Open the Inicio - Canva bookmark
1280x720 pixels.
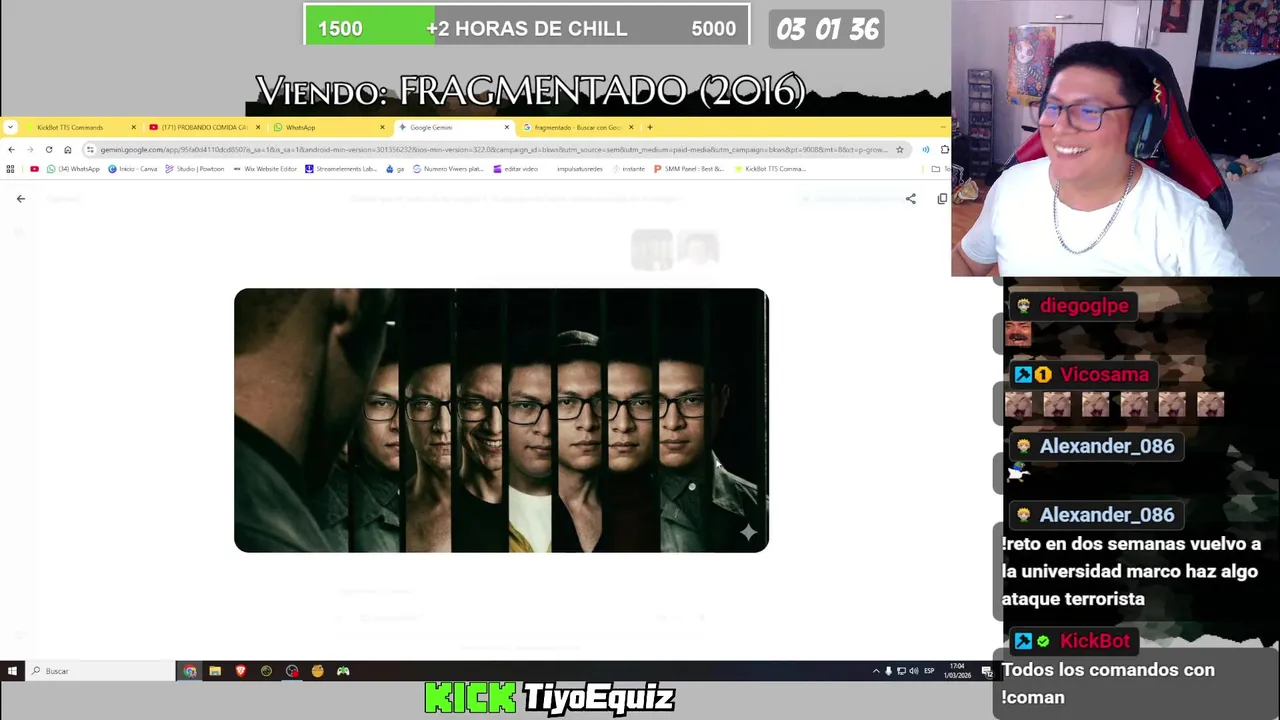(133, 169)
